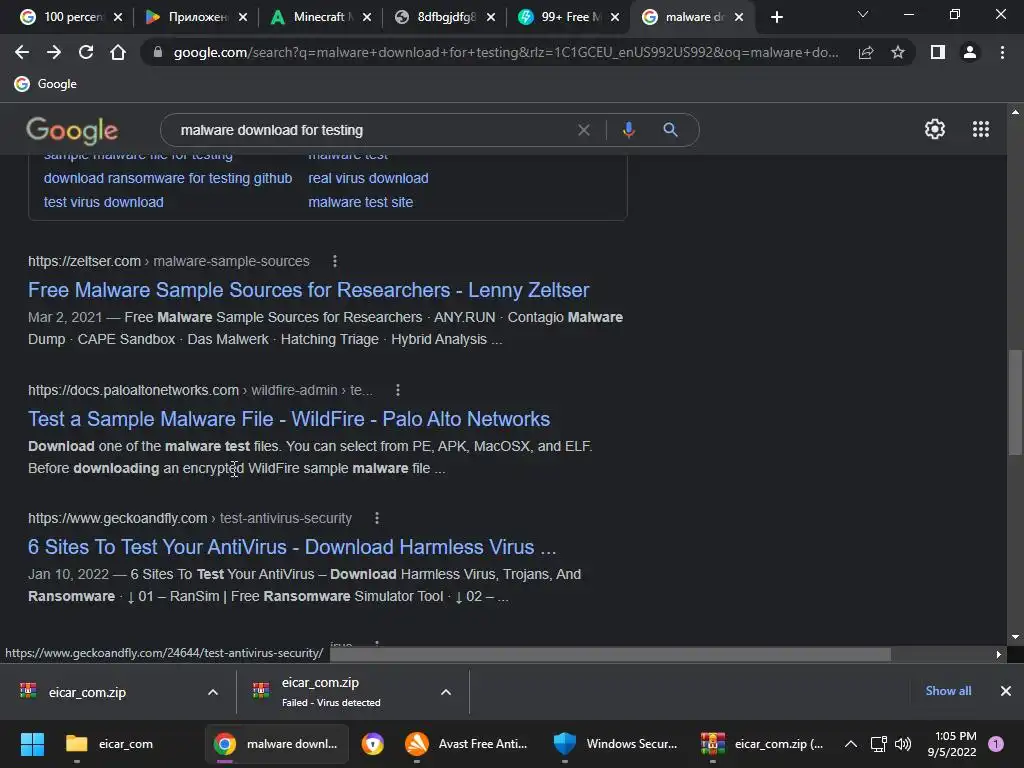Clear the search box text
1024x768 pixels.
pyautogui.click(x=584, y=130)
